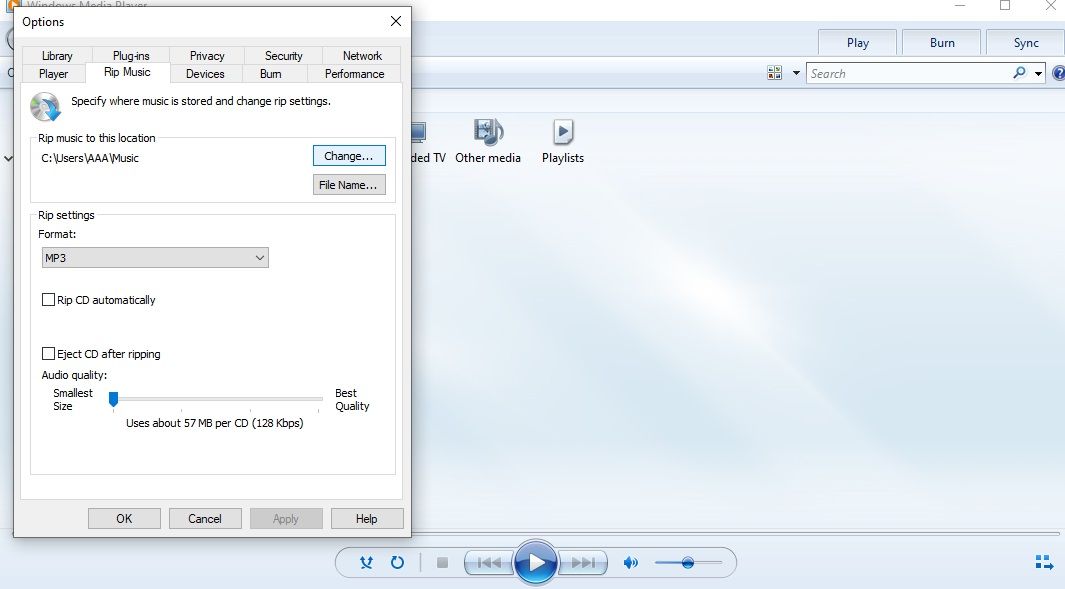Screen dimensions: 1065x589
Task: Open the Burn tab in Media Player
Action: [x=942, y=43]
